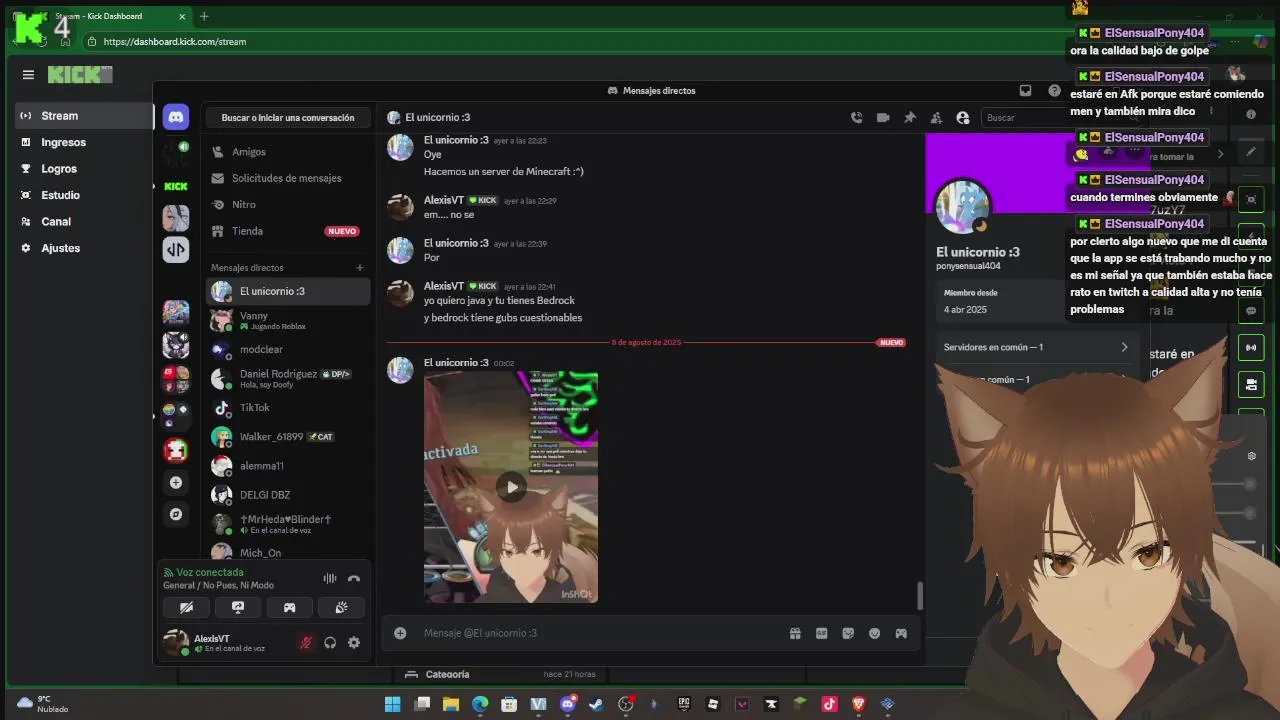Open the GIF picker

coord(822,633)
